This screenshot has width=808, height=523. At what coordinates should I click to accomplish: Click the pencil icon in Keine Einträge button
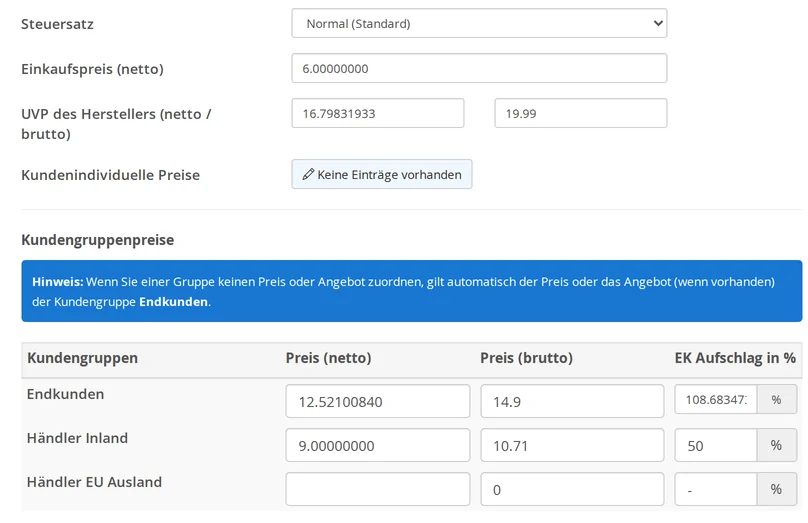[308, 174]
